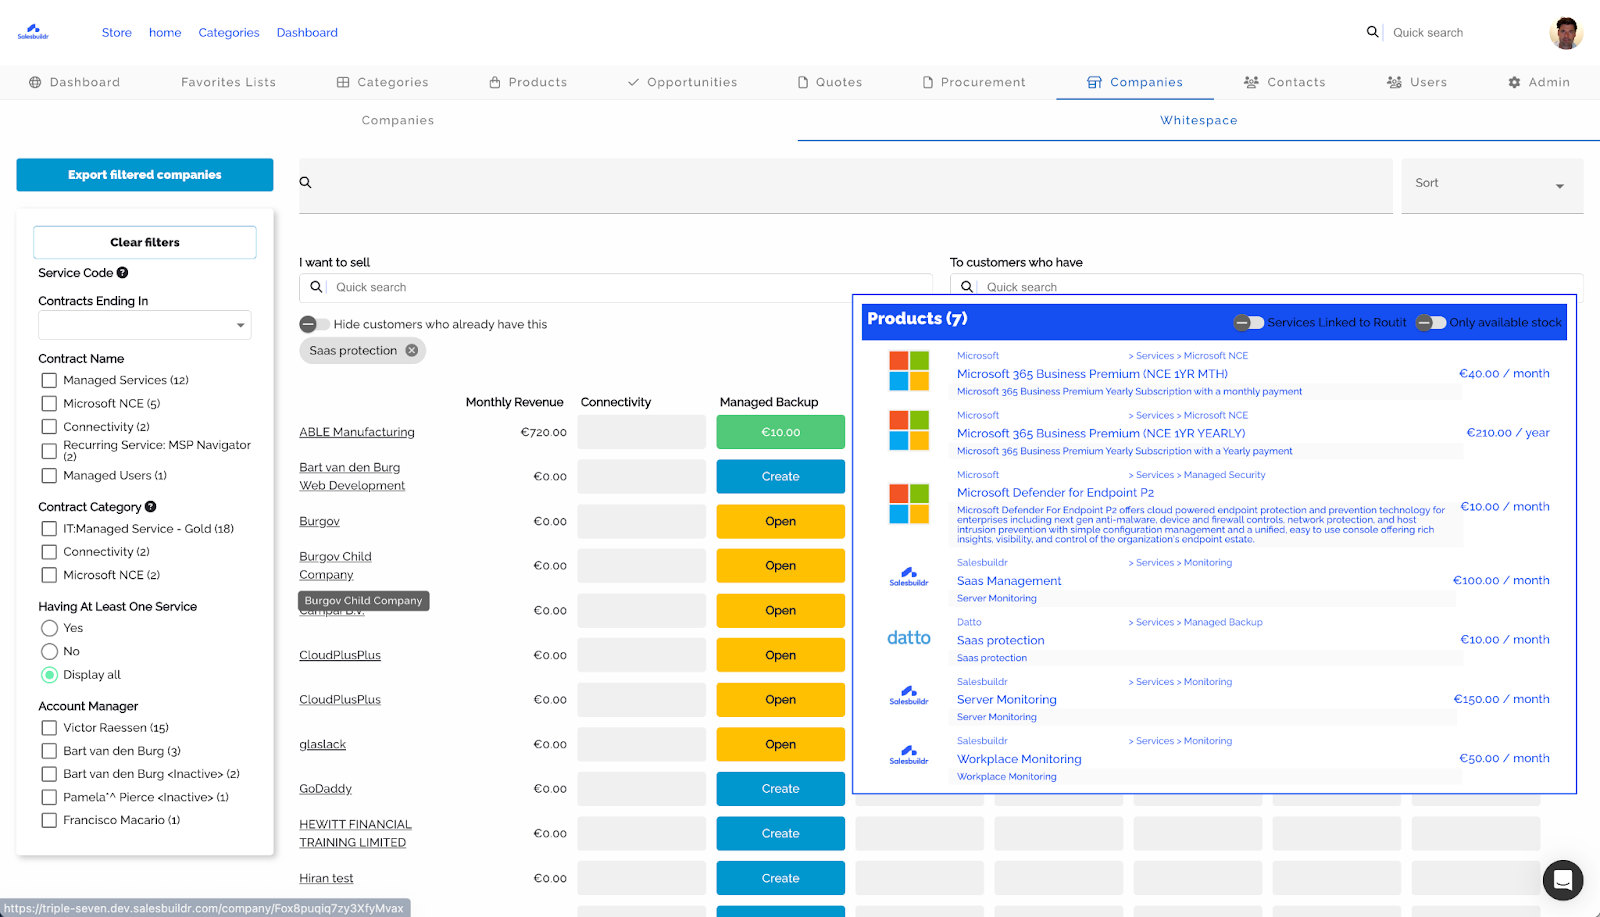1600x917 pixels.
Task: Open the Procurement tab
Action: (974, 82)
